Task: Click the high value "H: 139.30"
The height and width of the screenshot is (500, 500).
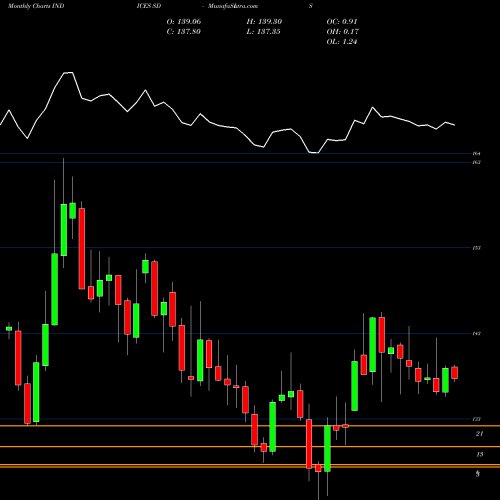Action: click(x=264, y=22)
